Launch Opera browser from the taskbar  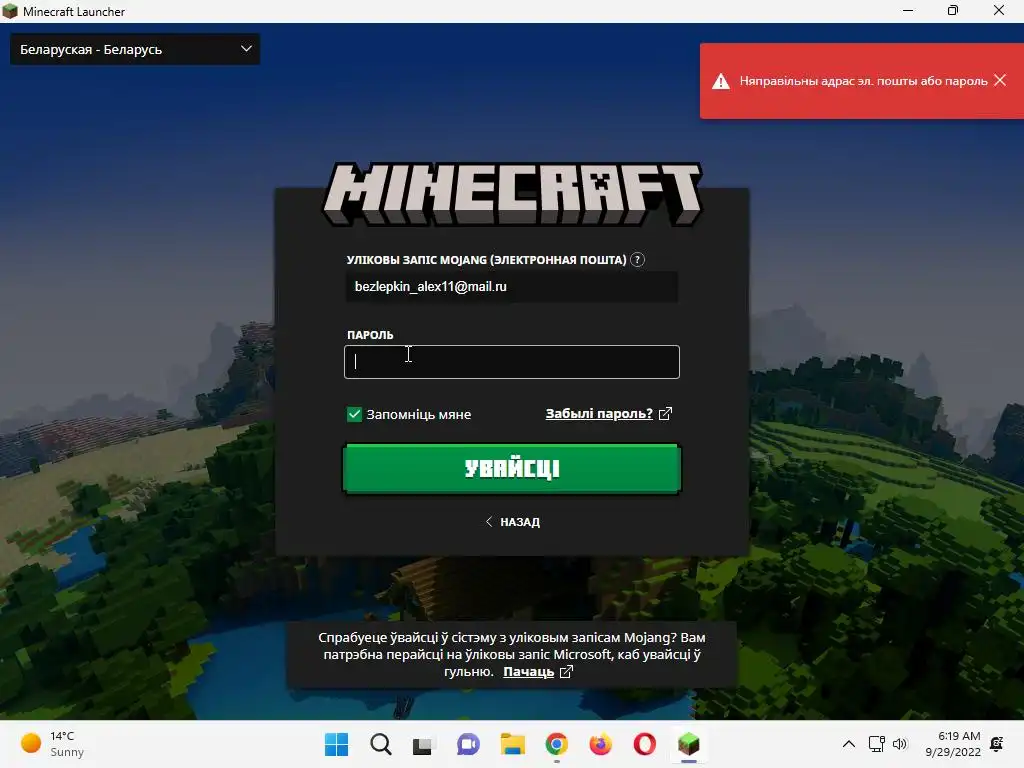pos(645,744)
